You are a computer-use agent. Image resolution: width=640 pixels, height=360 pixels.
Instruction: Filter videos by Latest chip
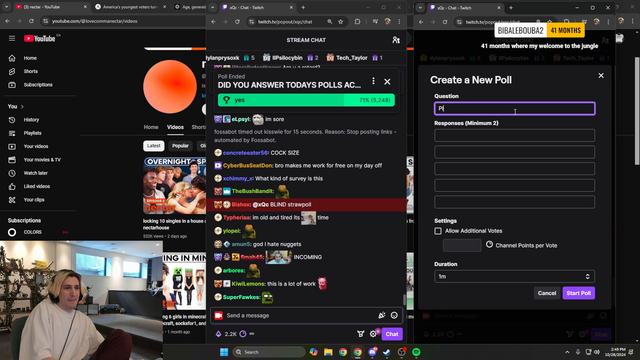[153, 146]
